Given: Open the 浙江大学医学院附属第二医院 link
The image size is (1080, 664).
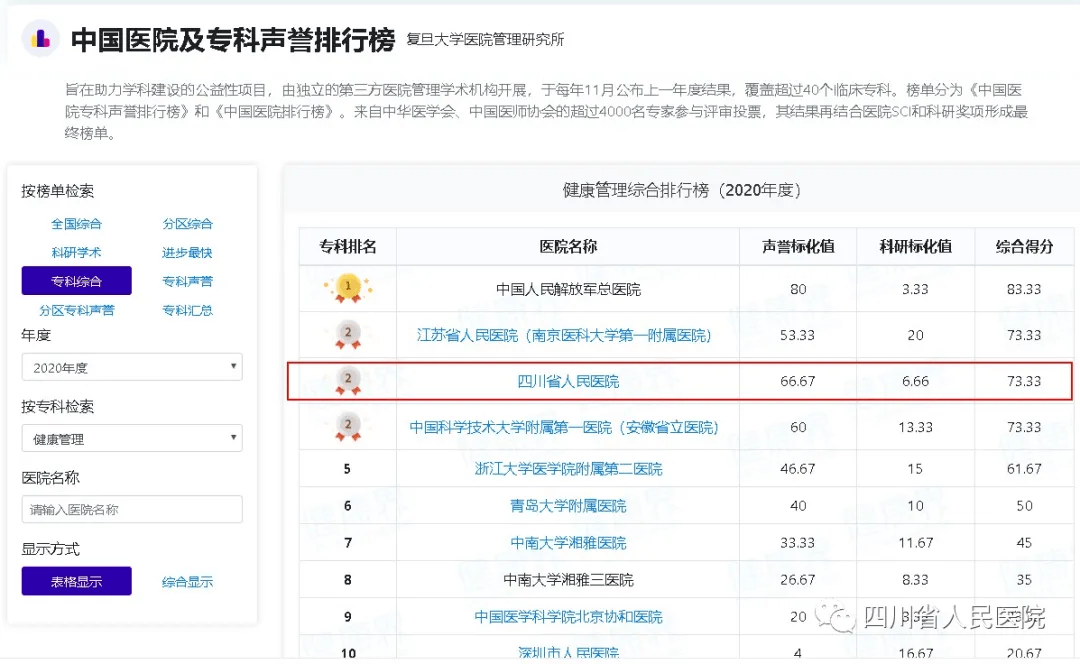Looking at the screenshot, I should tap(568, 469).
